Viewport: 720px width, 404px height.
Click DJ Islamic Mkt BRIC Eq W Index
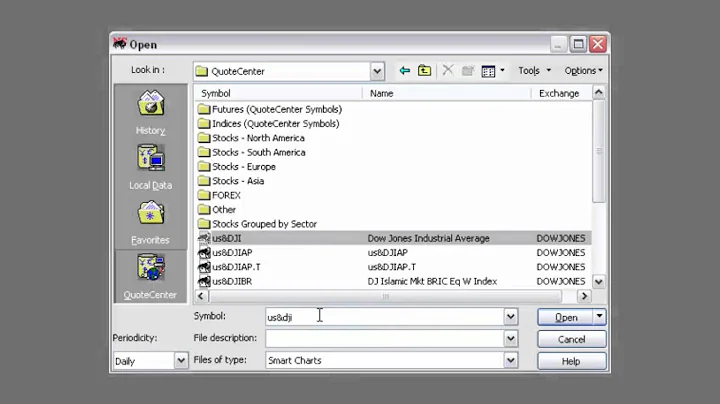tap(432, 281)
